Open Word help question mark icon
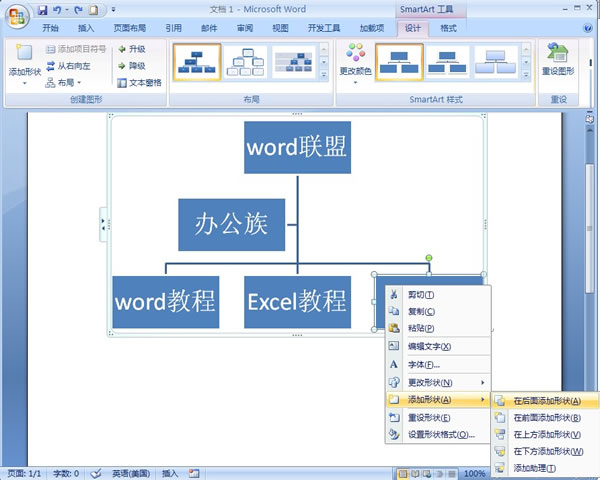Image resolution: width=600 pixels, height=480 pixels. coord(588,28)
